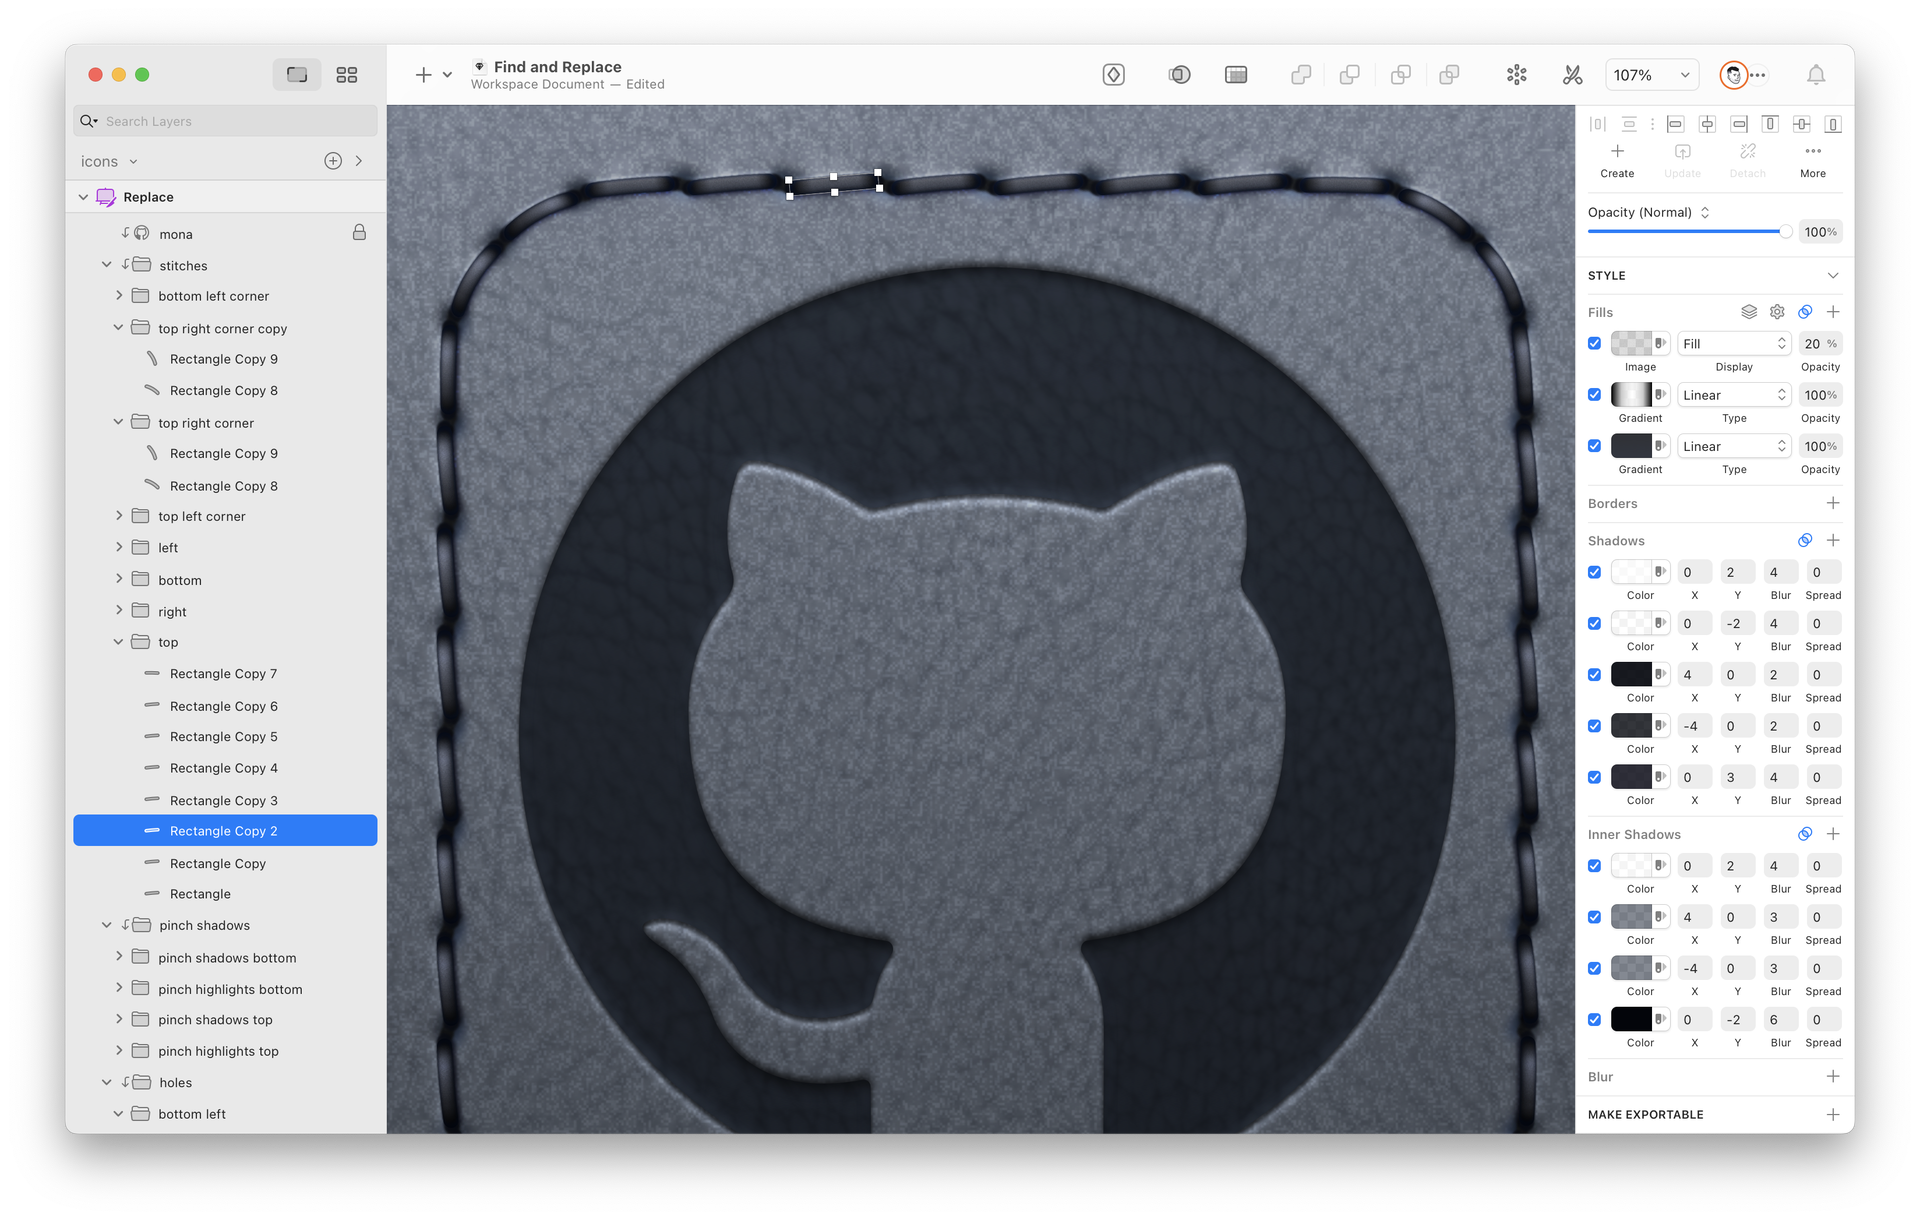Expand the pinch shadows bottom group
1920x1220 pixels.
point(119,957)
